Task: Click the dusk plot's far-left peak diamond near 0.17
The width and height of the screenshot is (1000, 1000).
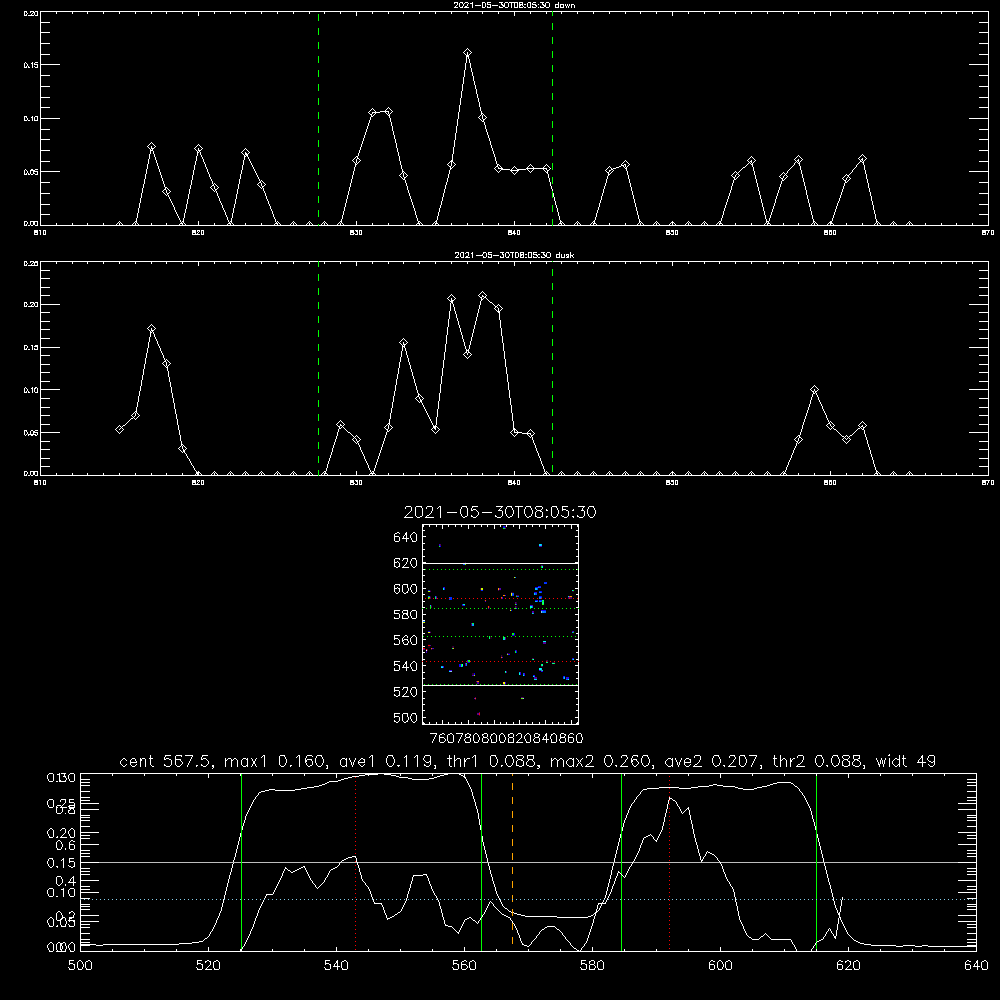Action: click(x=151, y=328)
